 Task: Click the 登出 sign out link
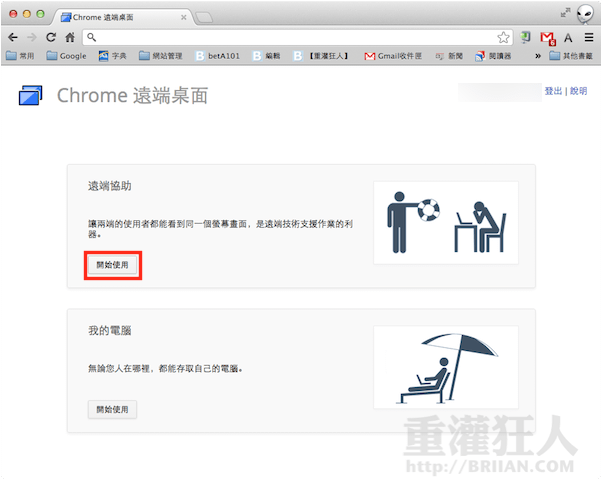pyautogui.click(x=553, y=91)
